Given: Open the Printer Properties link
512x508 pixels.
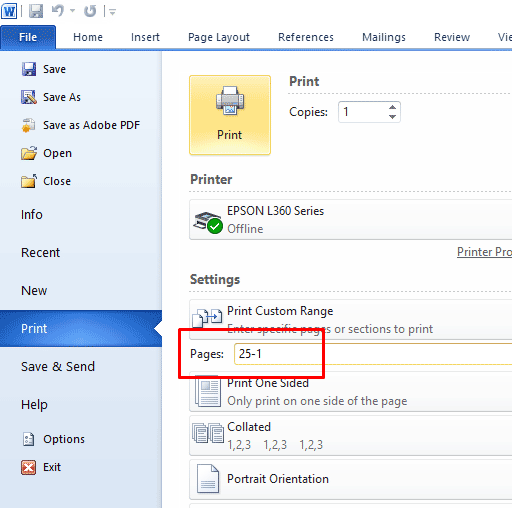Looking at the screenshot, I should tap(484, 252).
